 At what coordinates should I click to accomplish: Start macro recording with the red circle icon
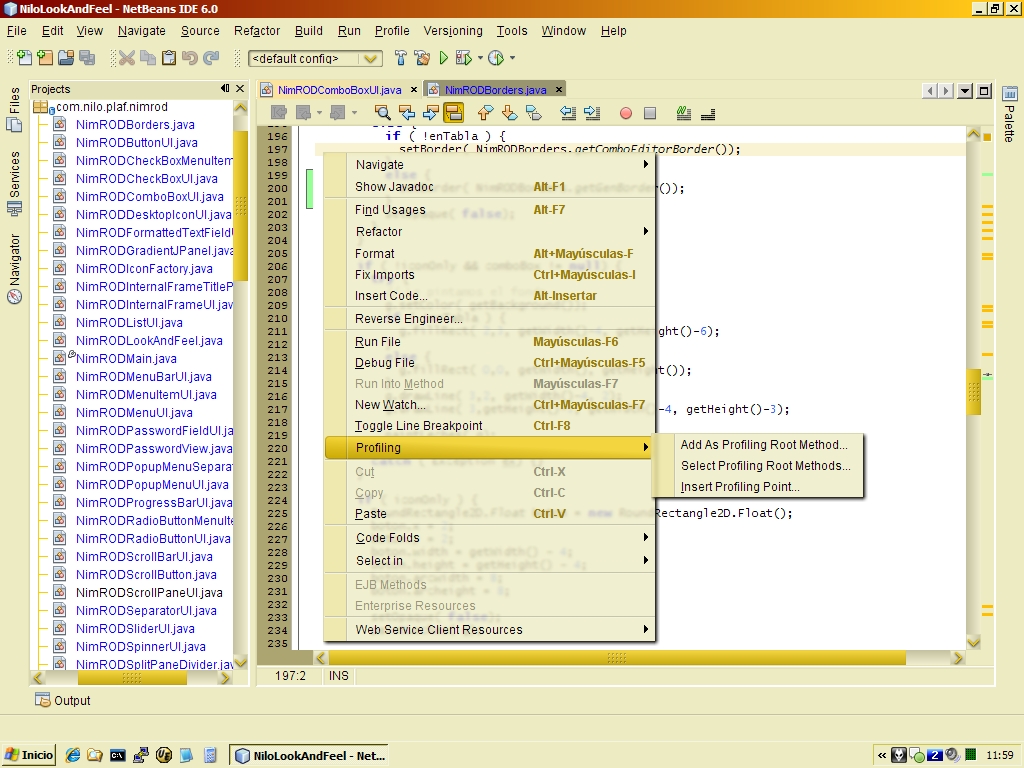coord(626,113)
